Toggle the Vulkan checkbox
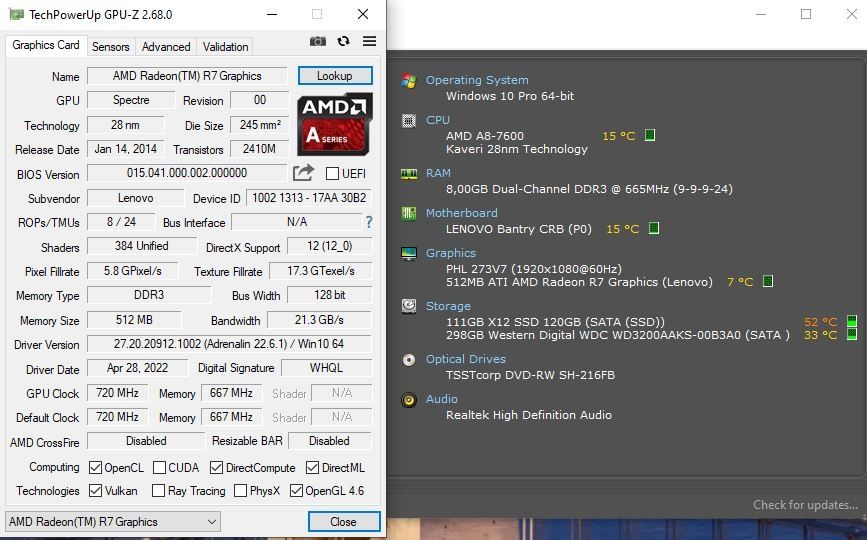 click(95, 490)
